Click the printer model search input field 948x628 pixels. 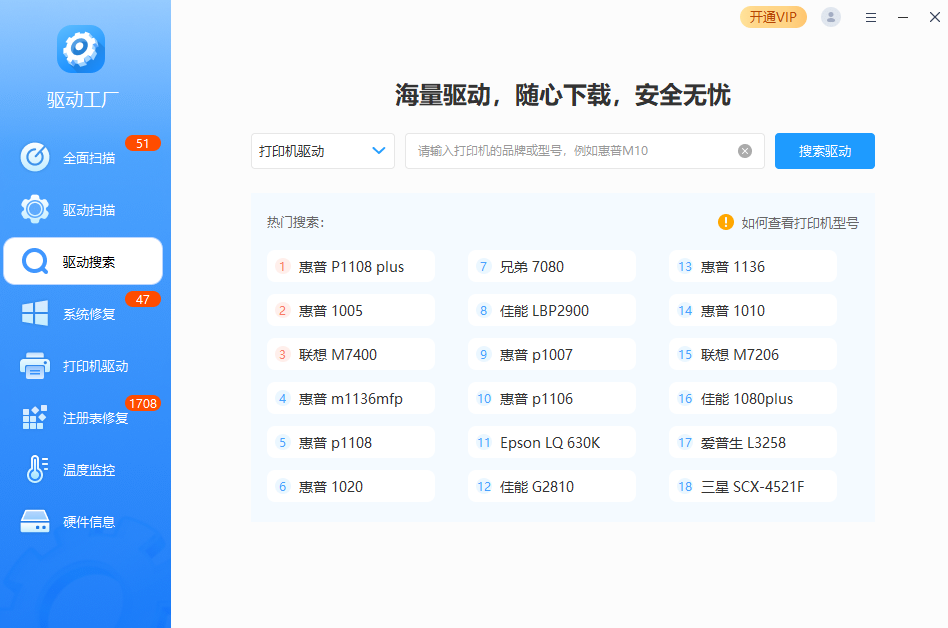pos(570,150)
